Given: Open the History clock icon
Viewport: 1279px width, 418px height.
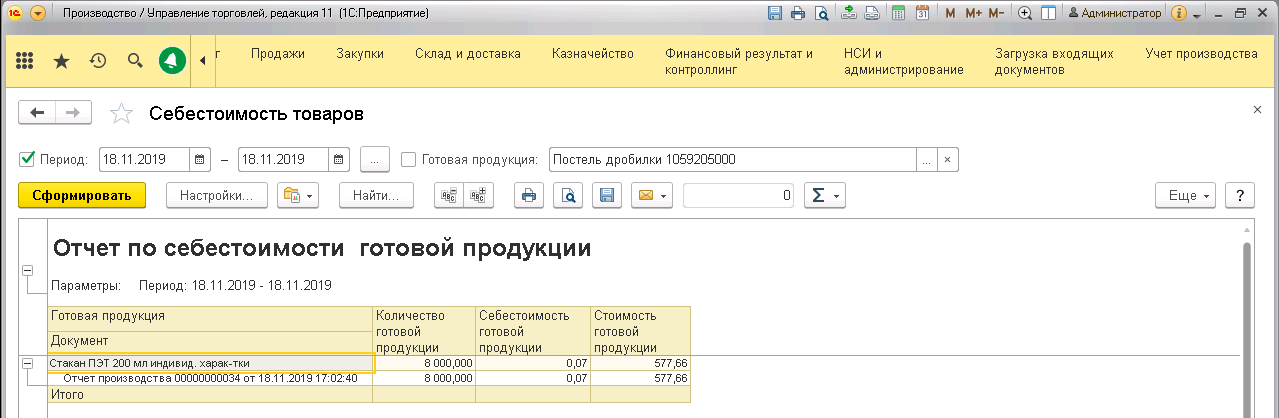Looking at the screenshot, I should (98, 61).
